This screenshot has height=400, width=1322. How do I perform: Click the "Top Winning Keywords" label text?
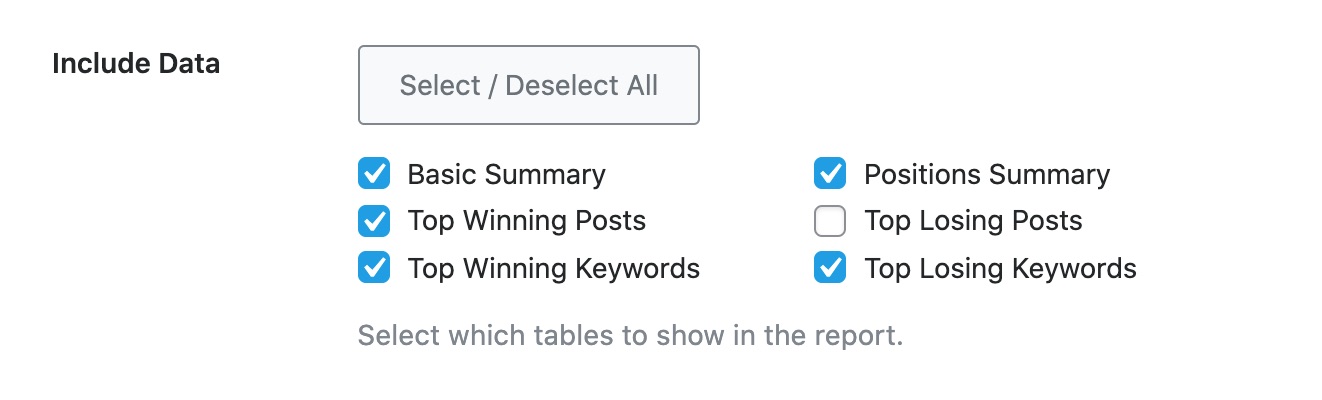pos(553,268)
